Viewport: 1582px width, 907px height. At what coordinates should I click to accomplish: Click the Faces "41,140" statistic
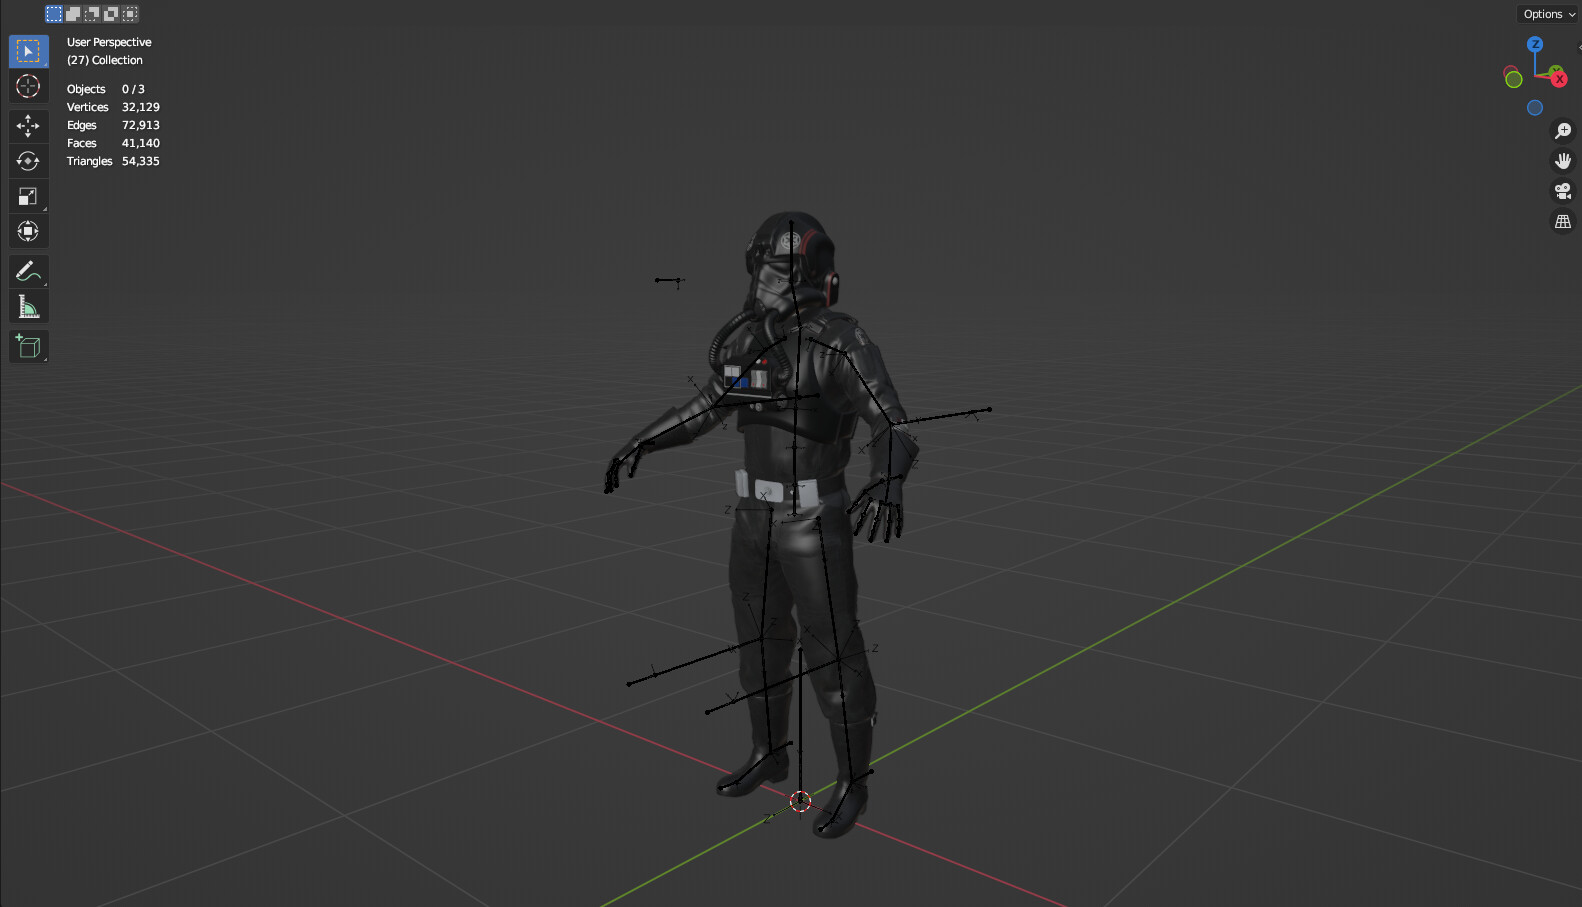click(x=141, y=143)
